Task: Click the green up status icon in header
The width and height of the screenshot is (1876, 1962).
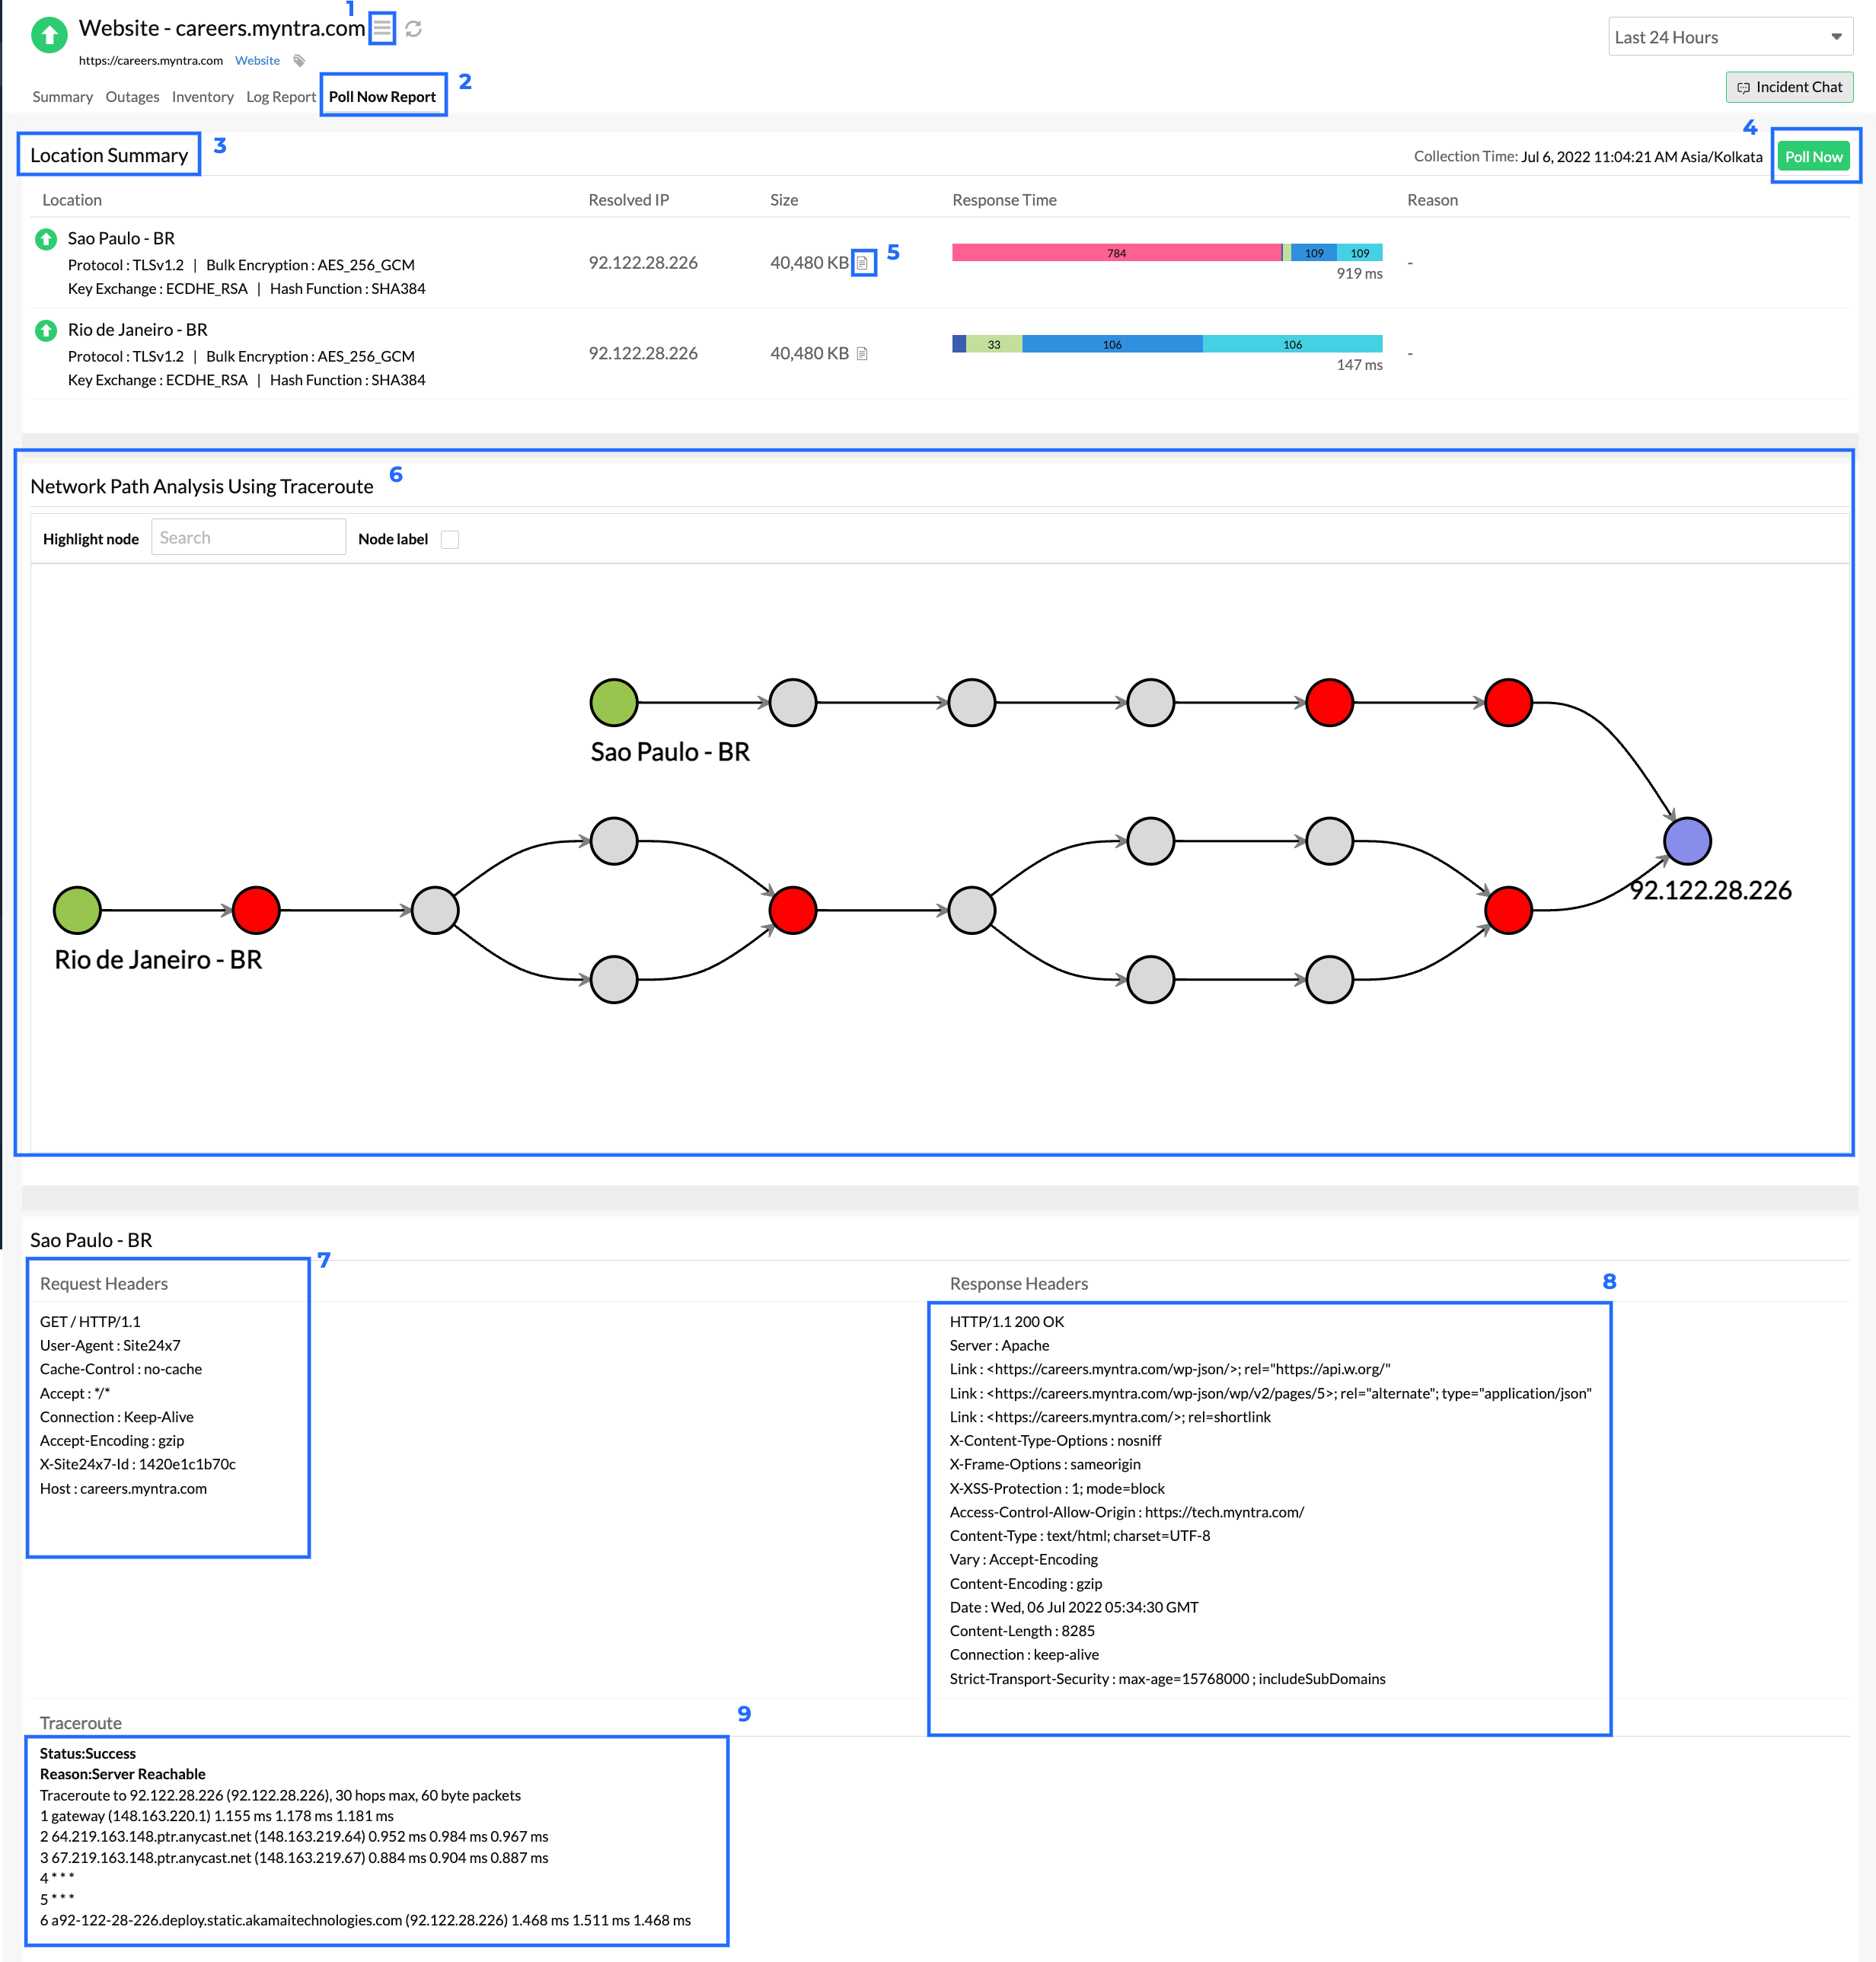Action: 49,35
